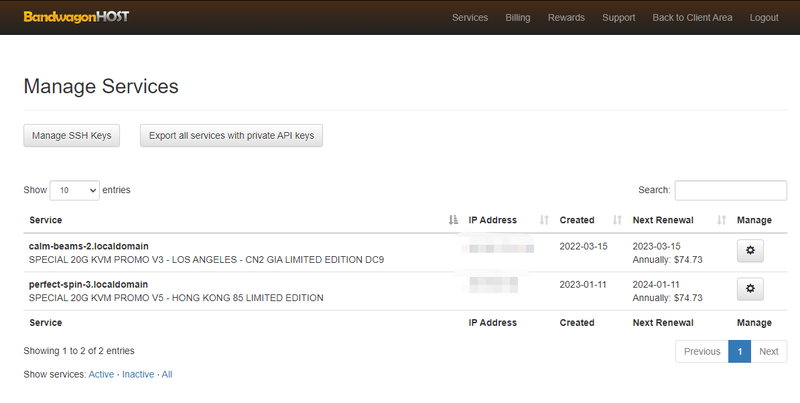Click the Los Angeles CN2 GIA plan description
Screen dimensions: 800x403
206,260
